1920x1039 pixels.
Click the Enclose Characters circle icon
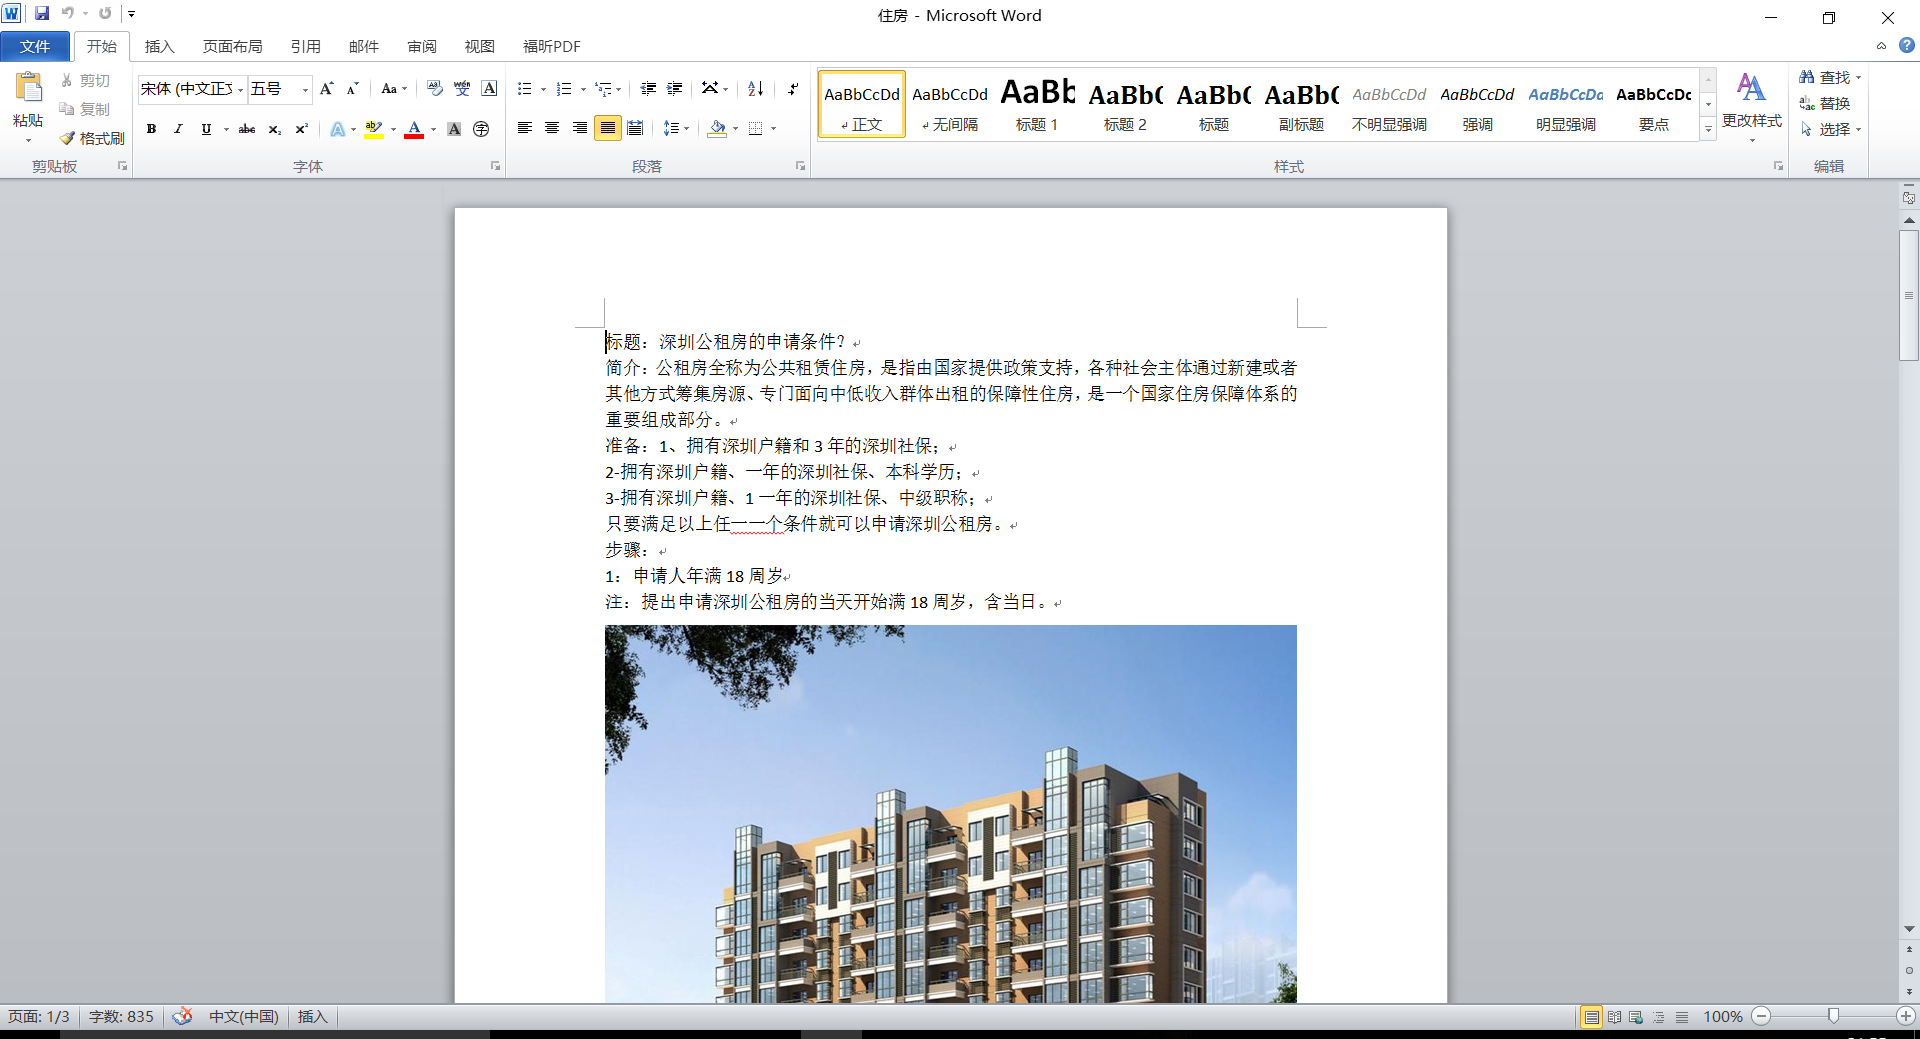coord(481,129)
